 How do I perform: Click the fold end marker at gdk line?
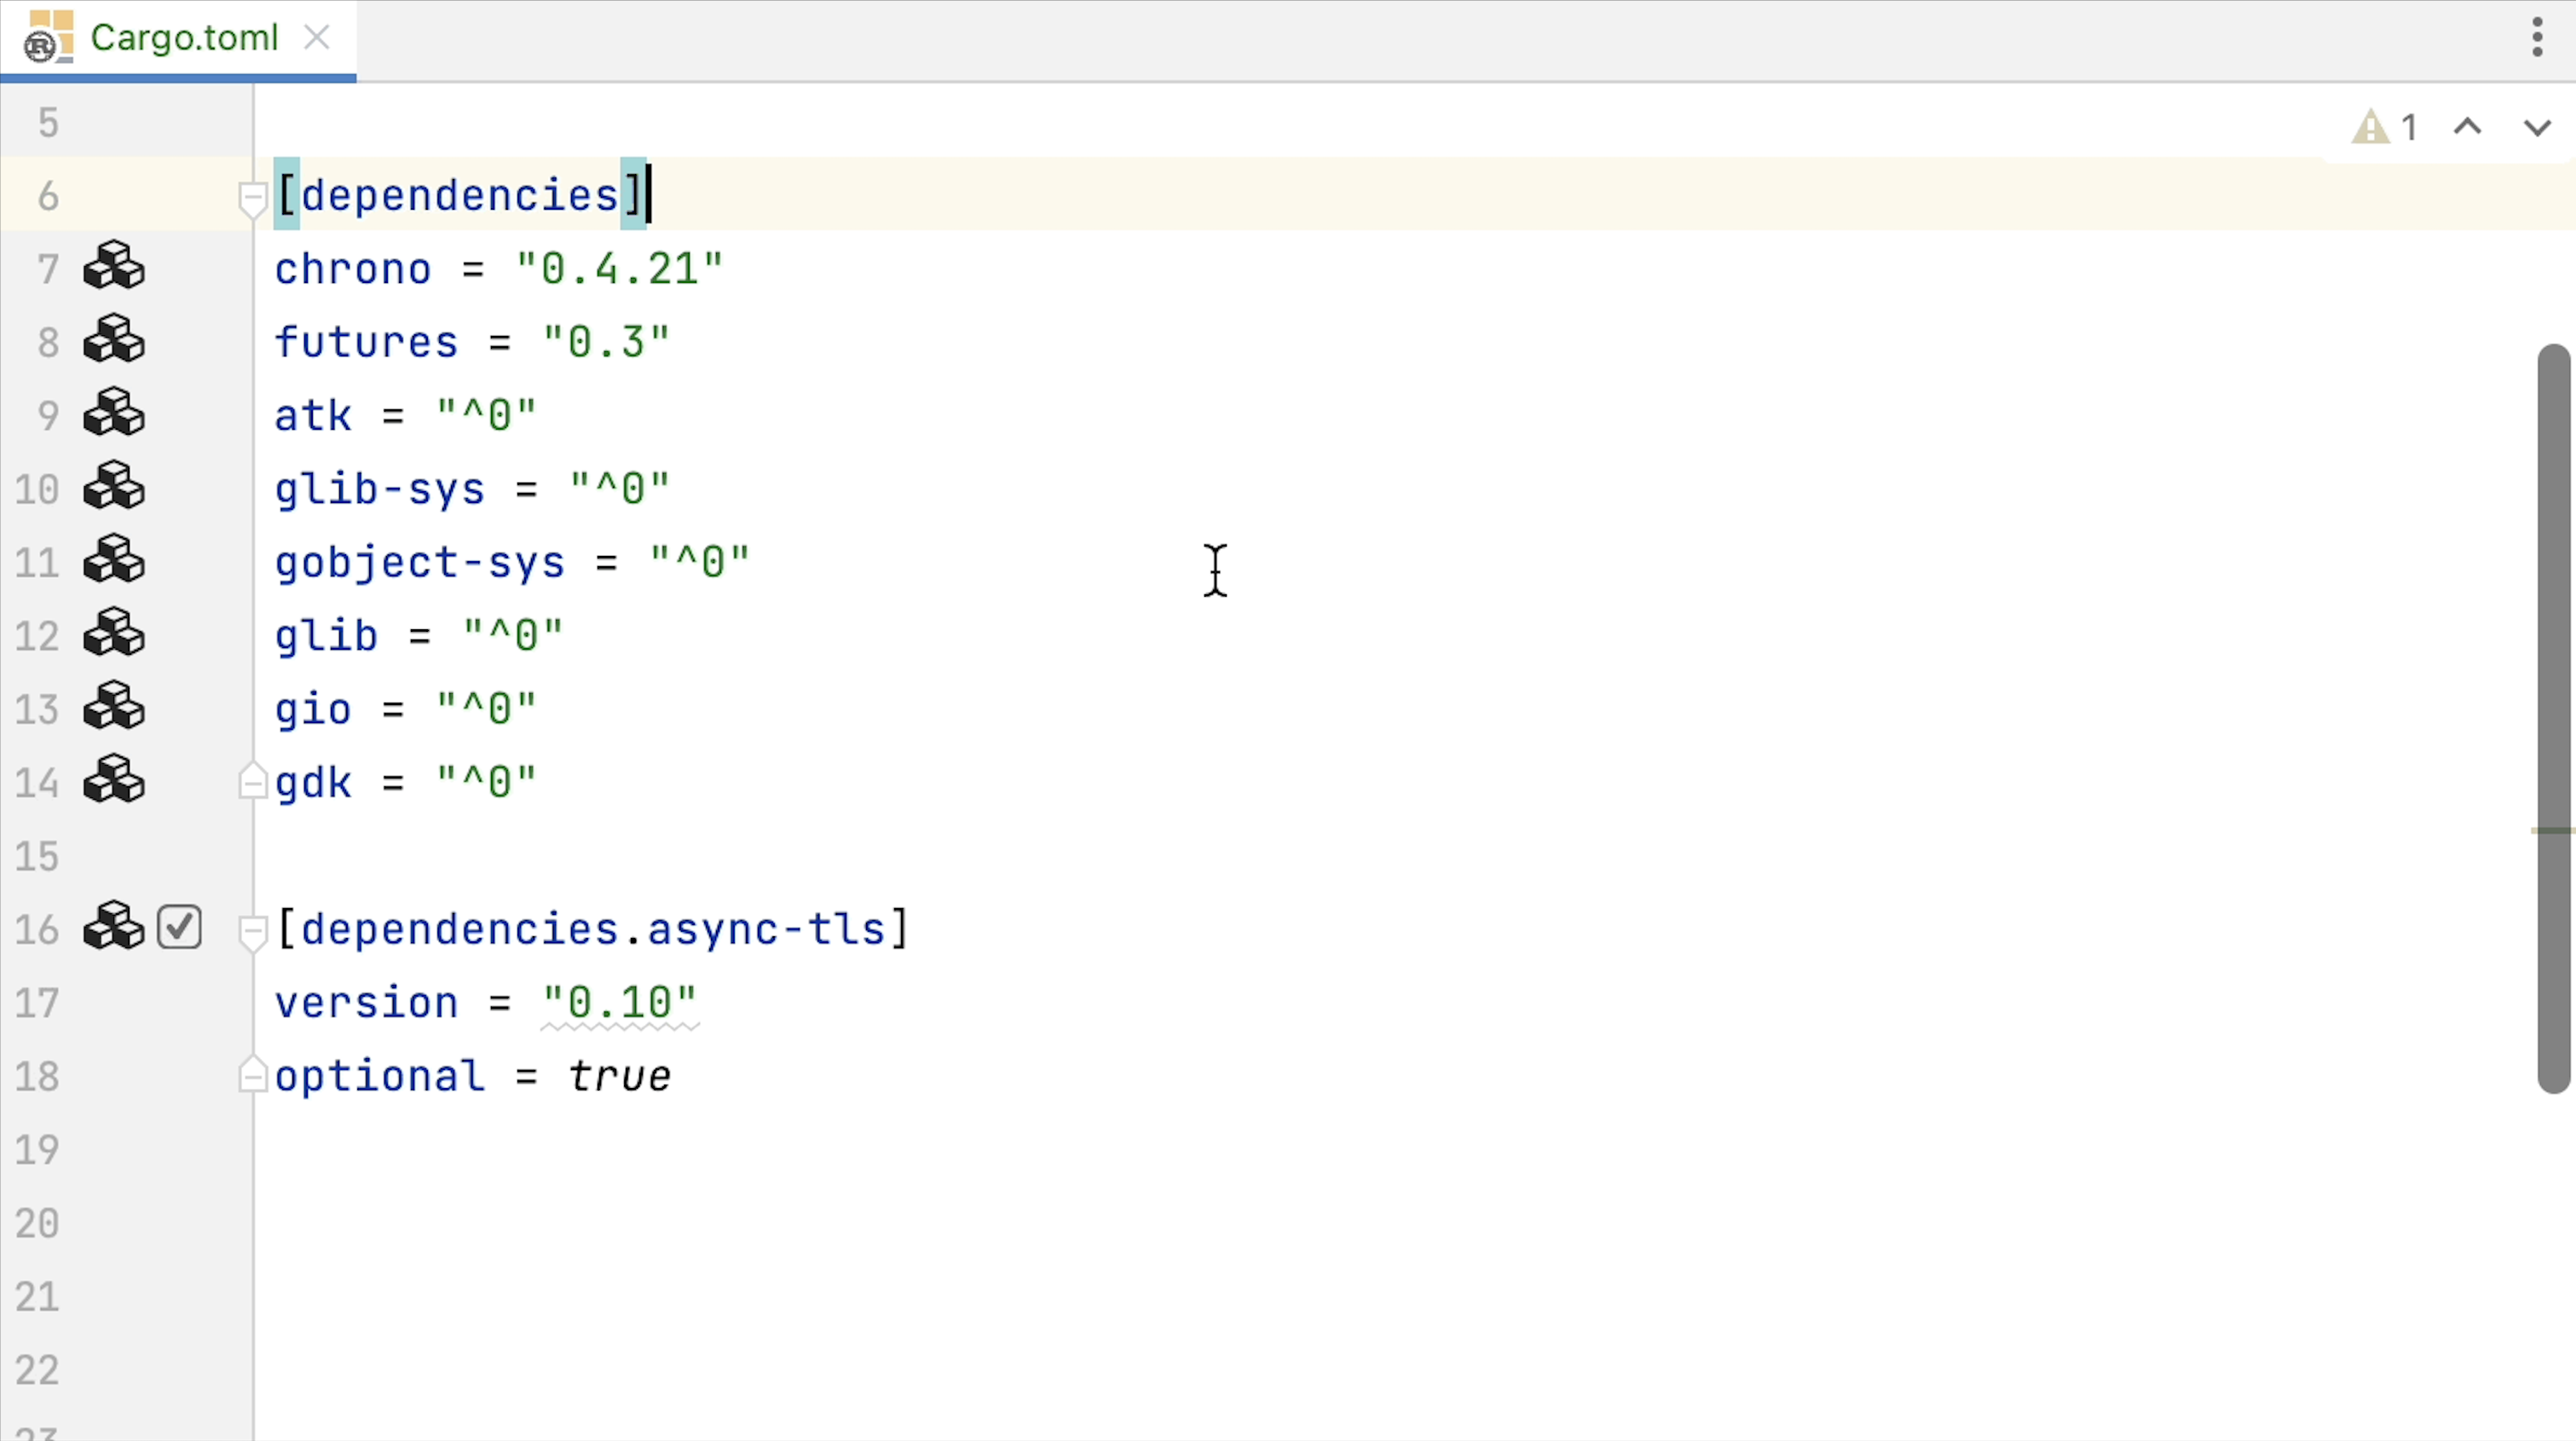coord(252,781)
